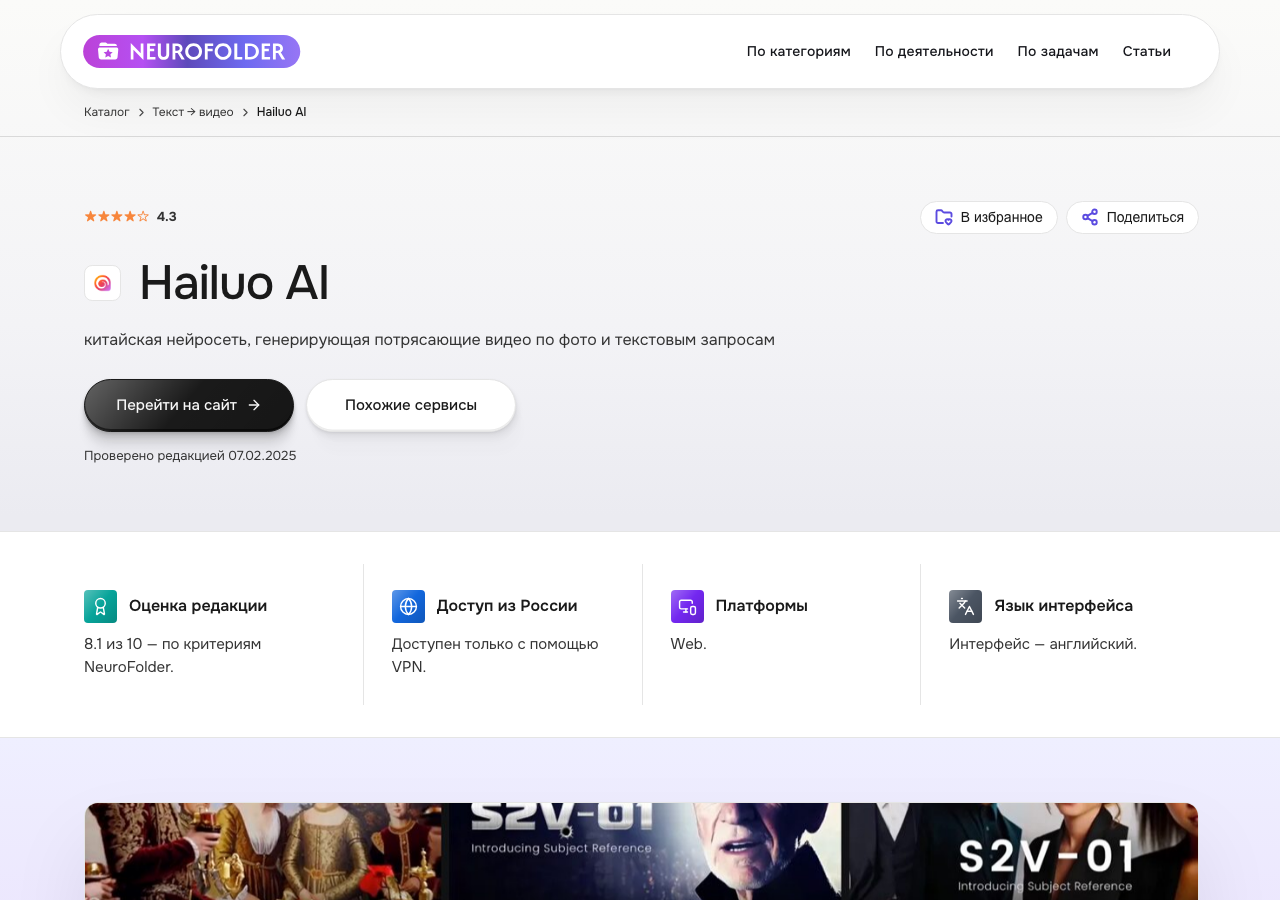Select the 4.3 rating value
This screenshot has height=900, width=1280.
(167, 216)
